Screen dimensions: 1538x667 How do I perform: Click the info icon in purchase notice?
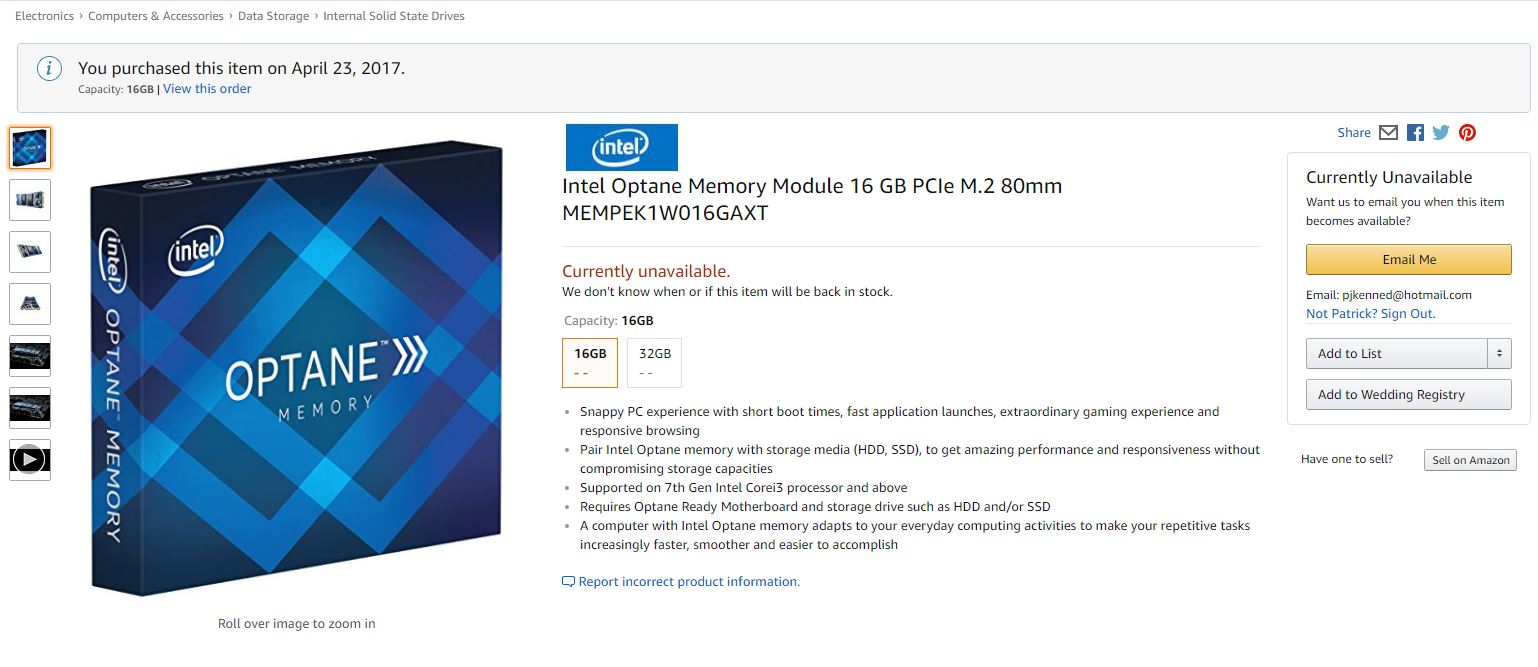(48, 69)
